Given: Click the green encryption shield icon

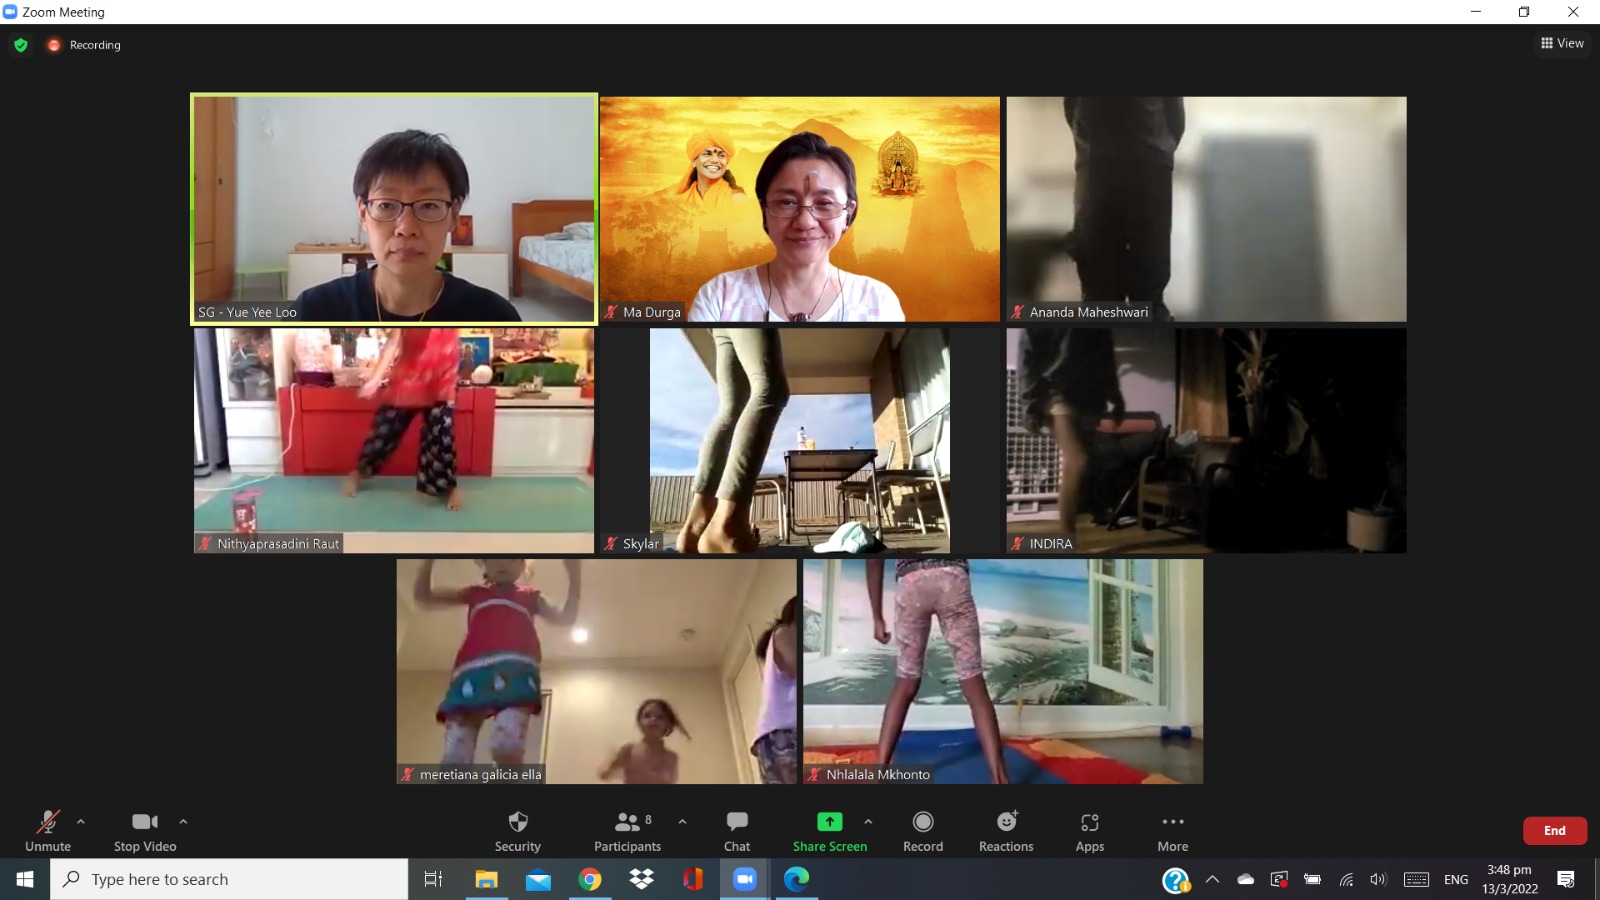Looking at the screenshot, I should click(x=21, y=45).
